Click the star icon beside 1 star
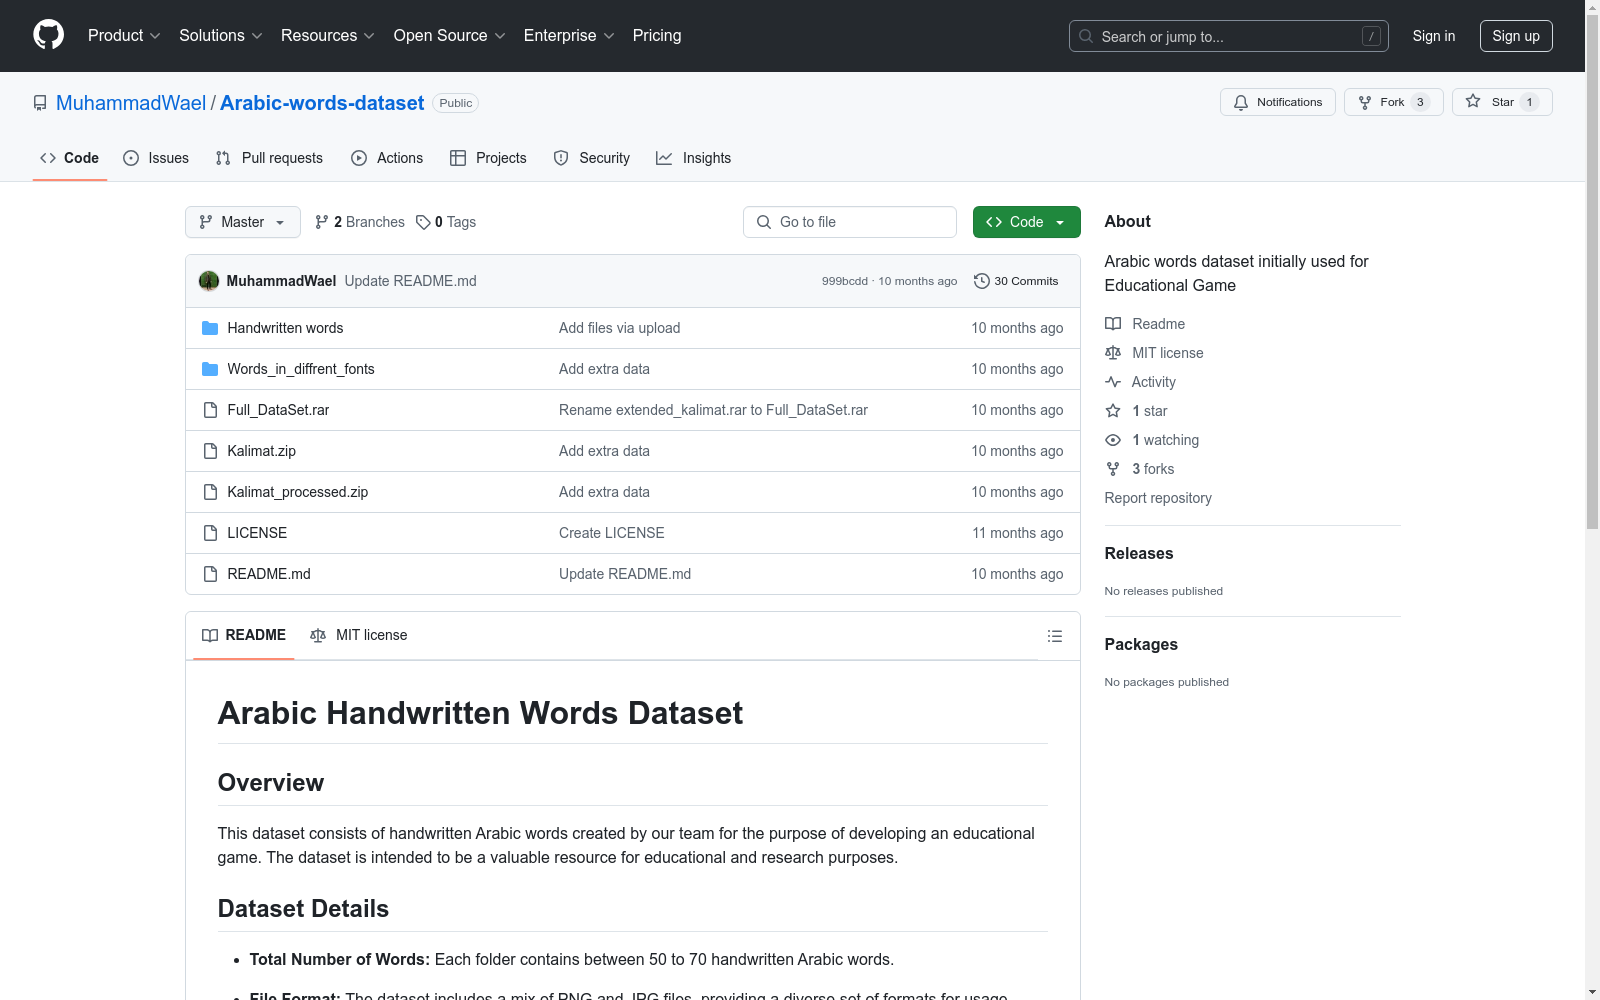1600x1000 pixels. click(1113, 411)
